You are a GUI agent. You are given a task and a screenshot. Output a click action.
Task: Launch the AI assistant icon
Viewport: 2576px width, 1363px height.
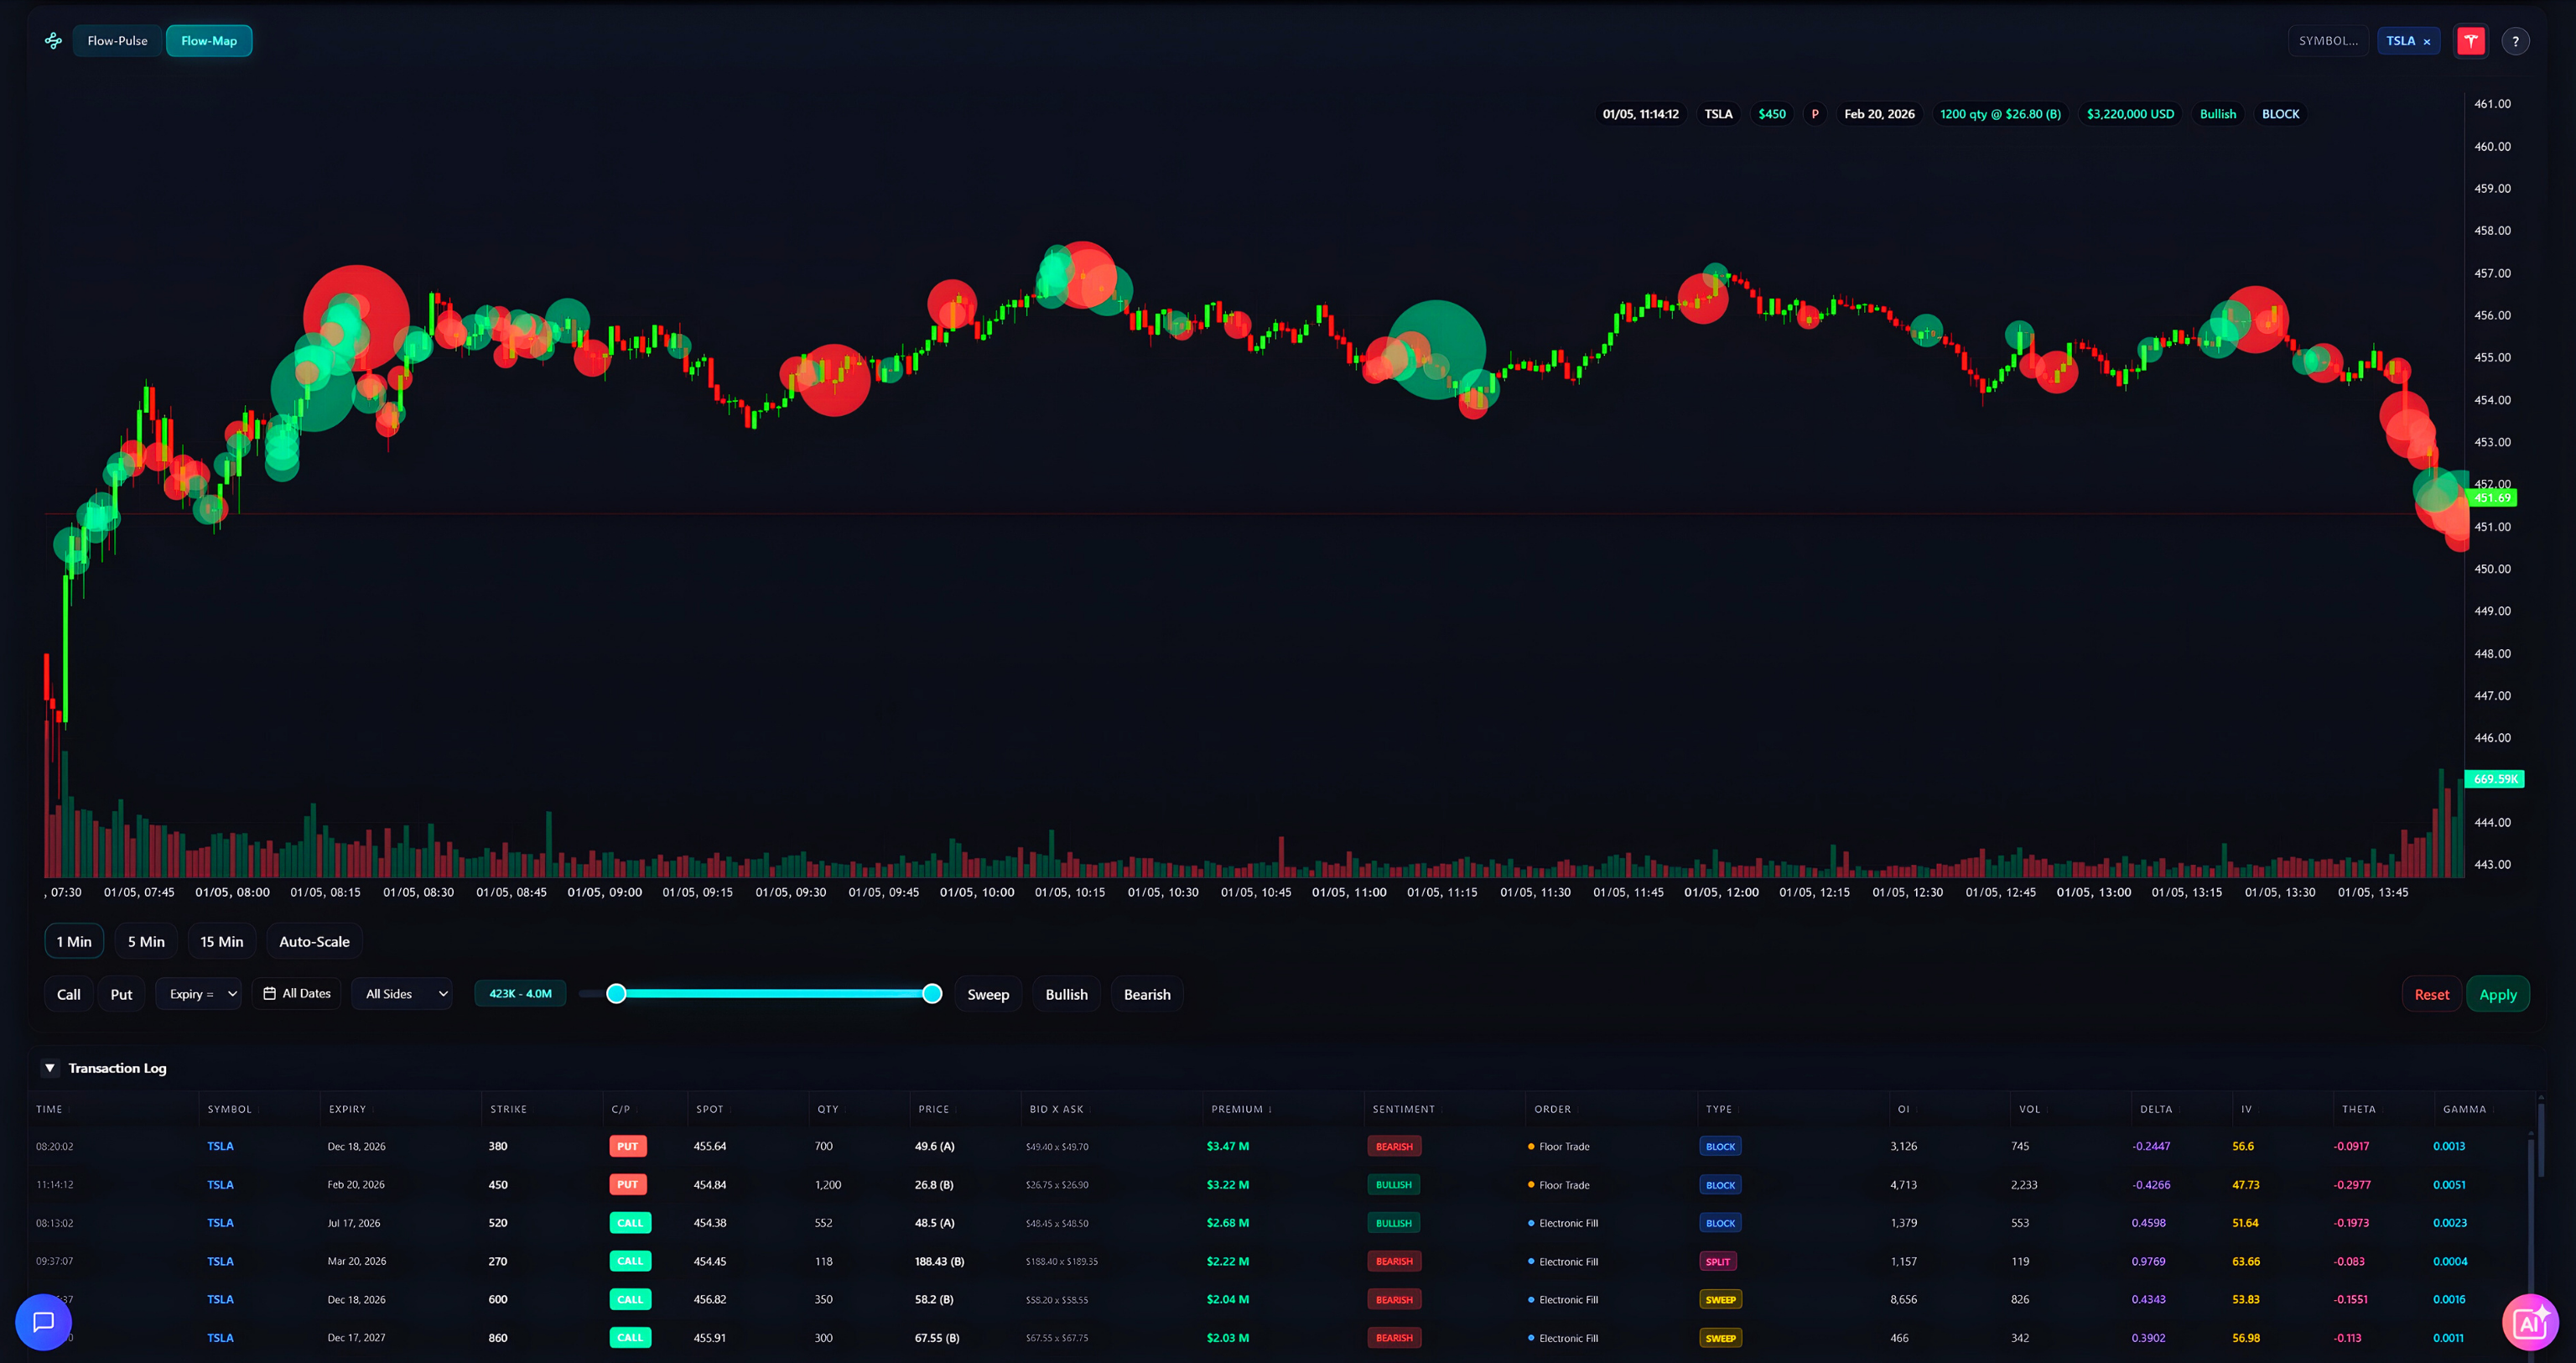point(2530,1323)
